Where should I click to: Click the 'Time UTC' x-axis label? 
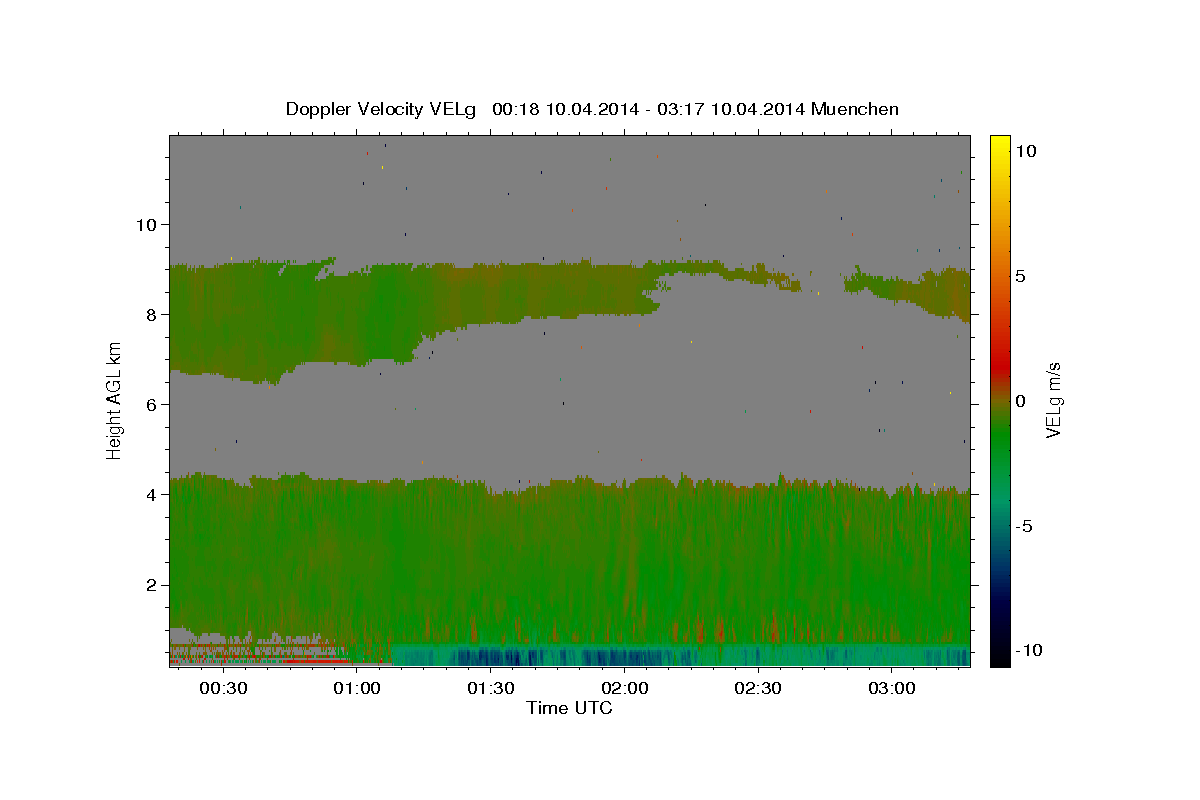point(569,708)
